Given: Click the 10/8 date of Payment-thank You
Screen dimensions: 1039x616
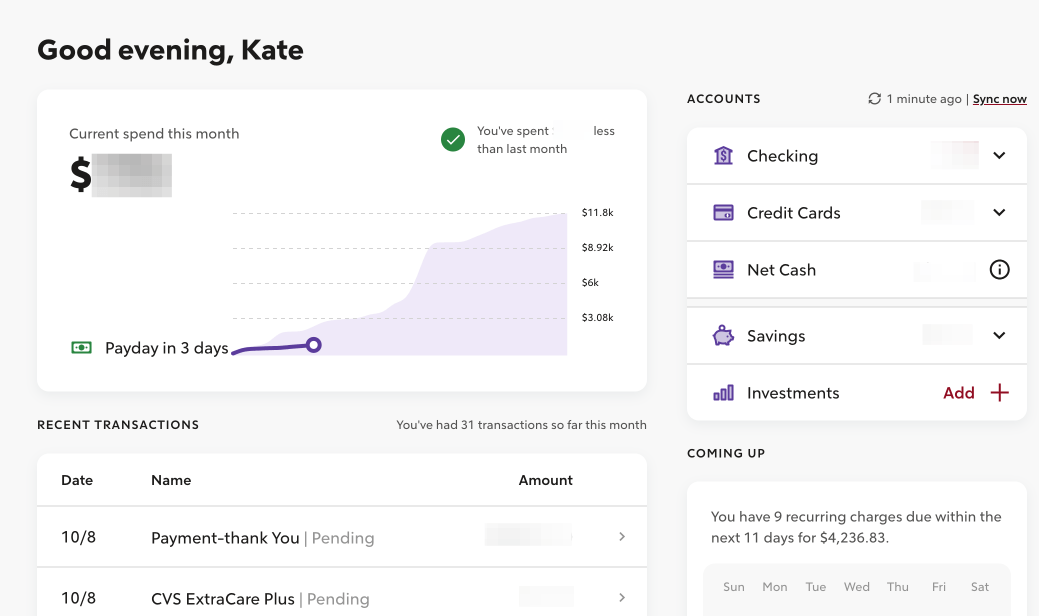Looking at the screenshot, I should click(78, 537).
